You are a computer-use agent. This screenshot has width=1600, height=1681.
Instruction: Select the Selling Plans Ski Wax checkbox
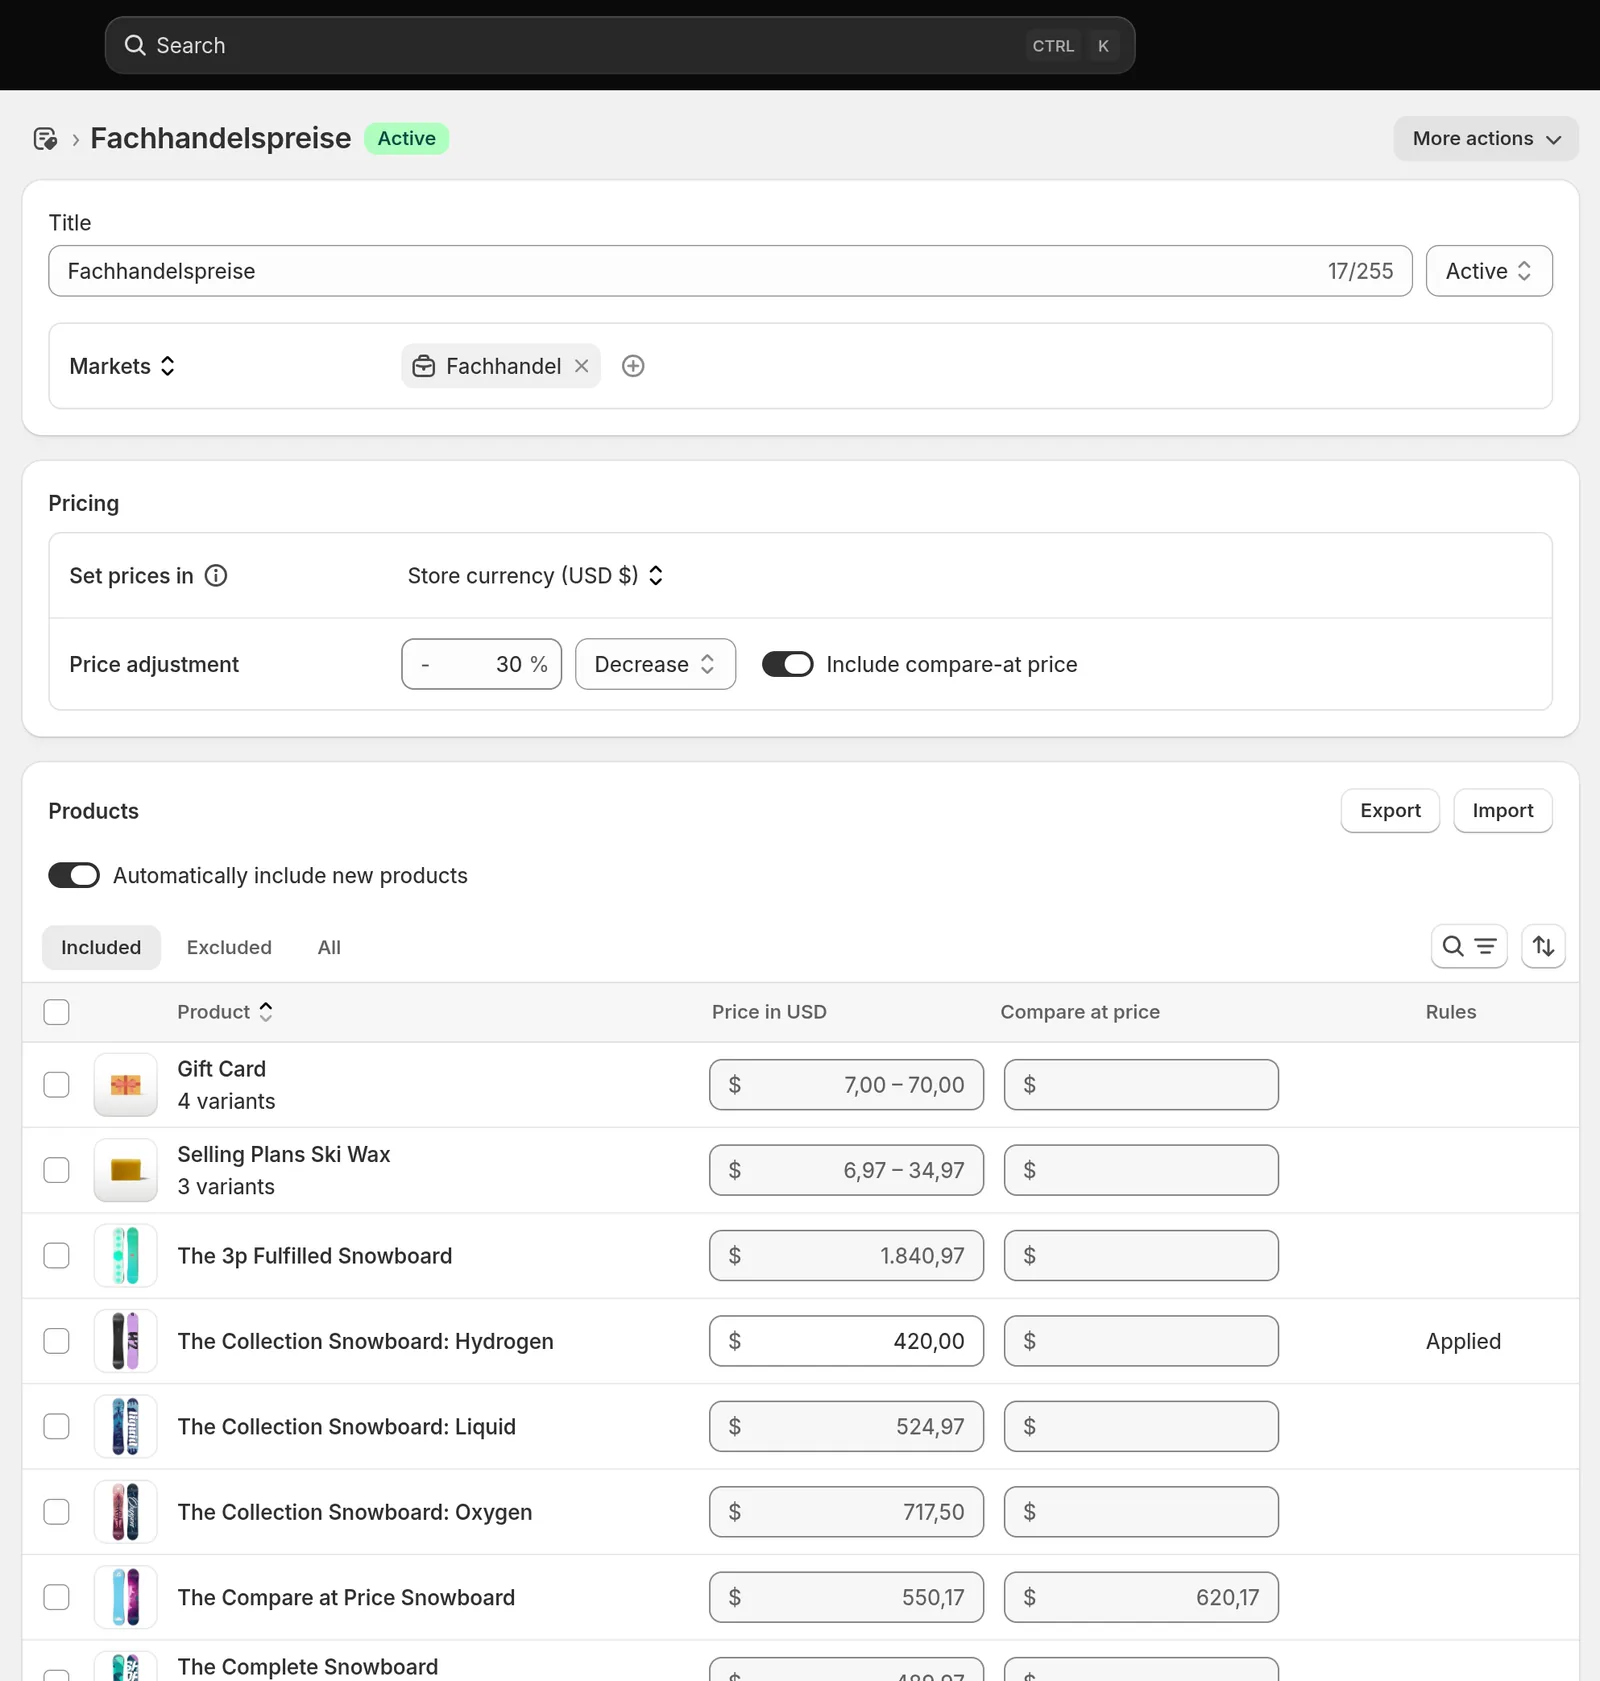pos(57,1170)
